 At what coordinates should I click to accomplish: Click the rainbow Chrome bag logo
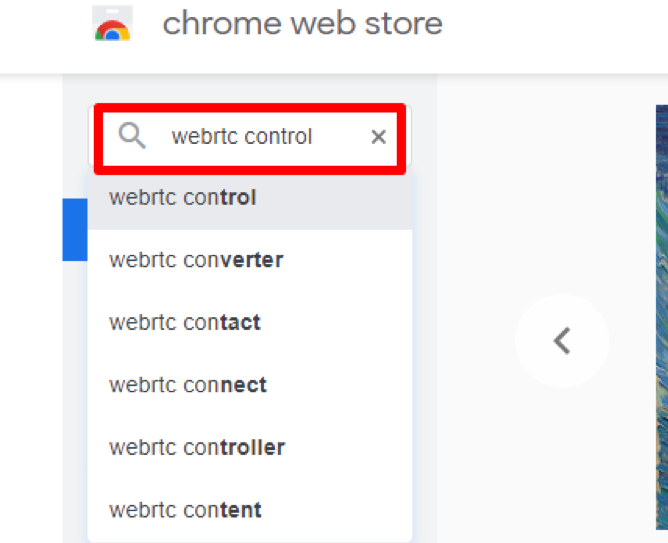112,23
